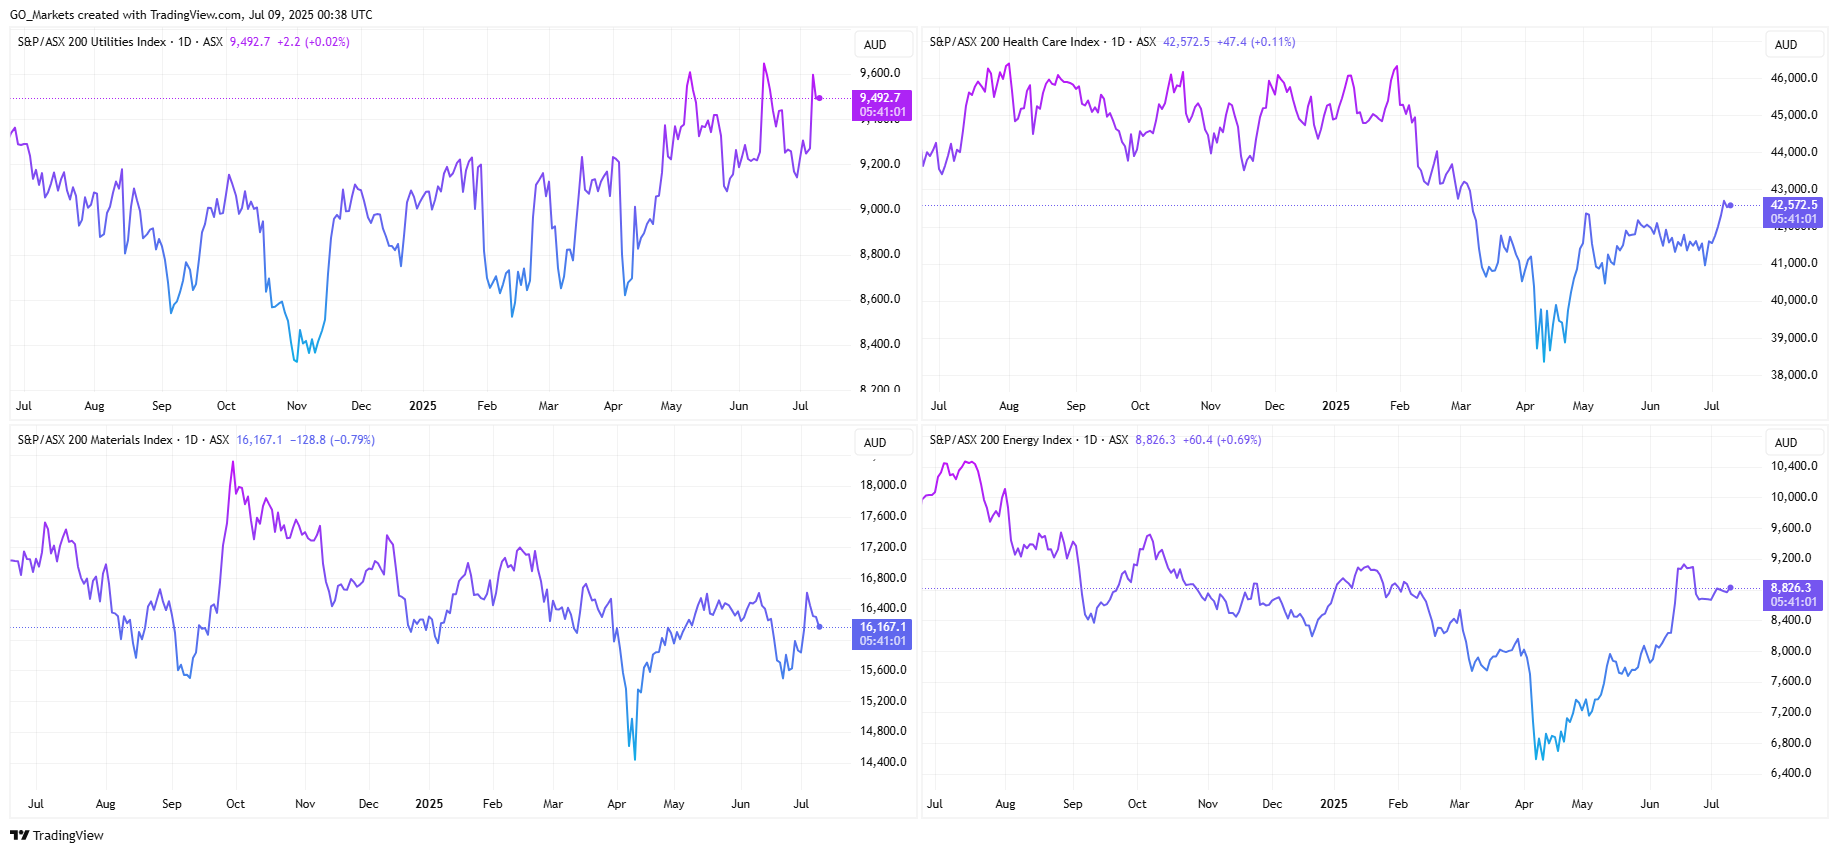Click the last-price dot on Energy chart line
The image size is (1838, 853).
click(1730, 588)
